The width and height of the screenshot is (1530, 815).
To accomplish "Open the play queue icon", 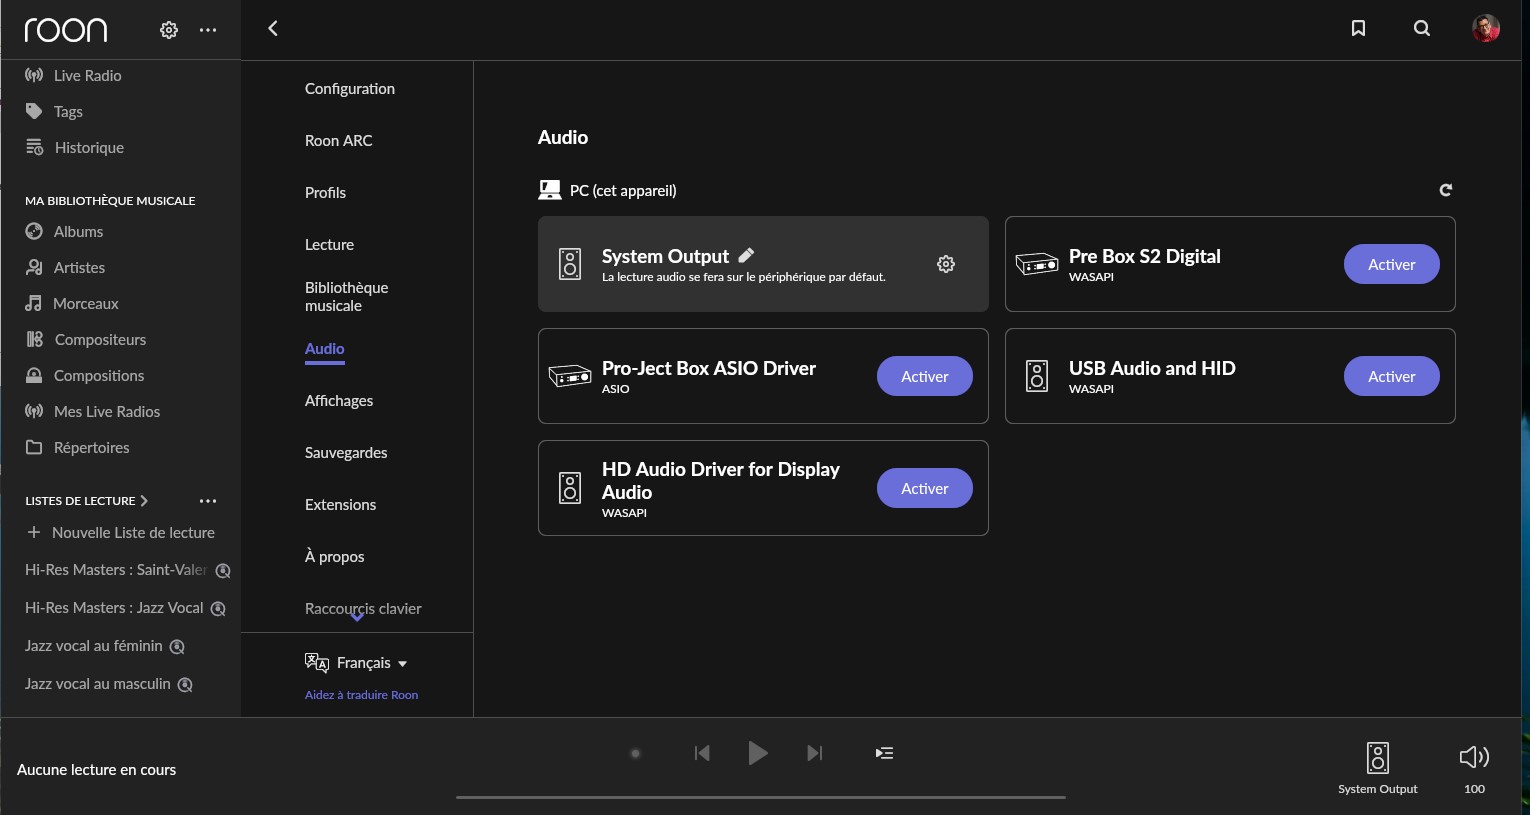I will pos(884,753).
